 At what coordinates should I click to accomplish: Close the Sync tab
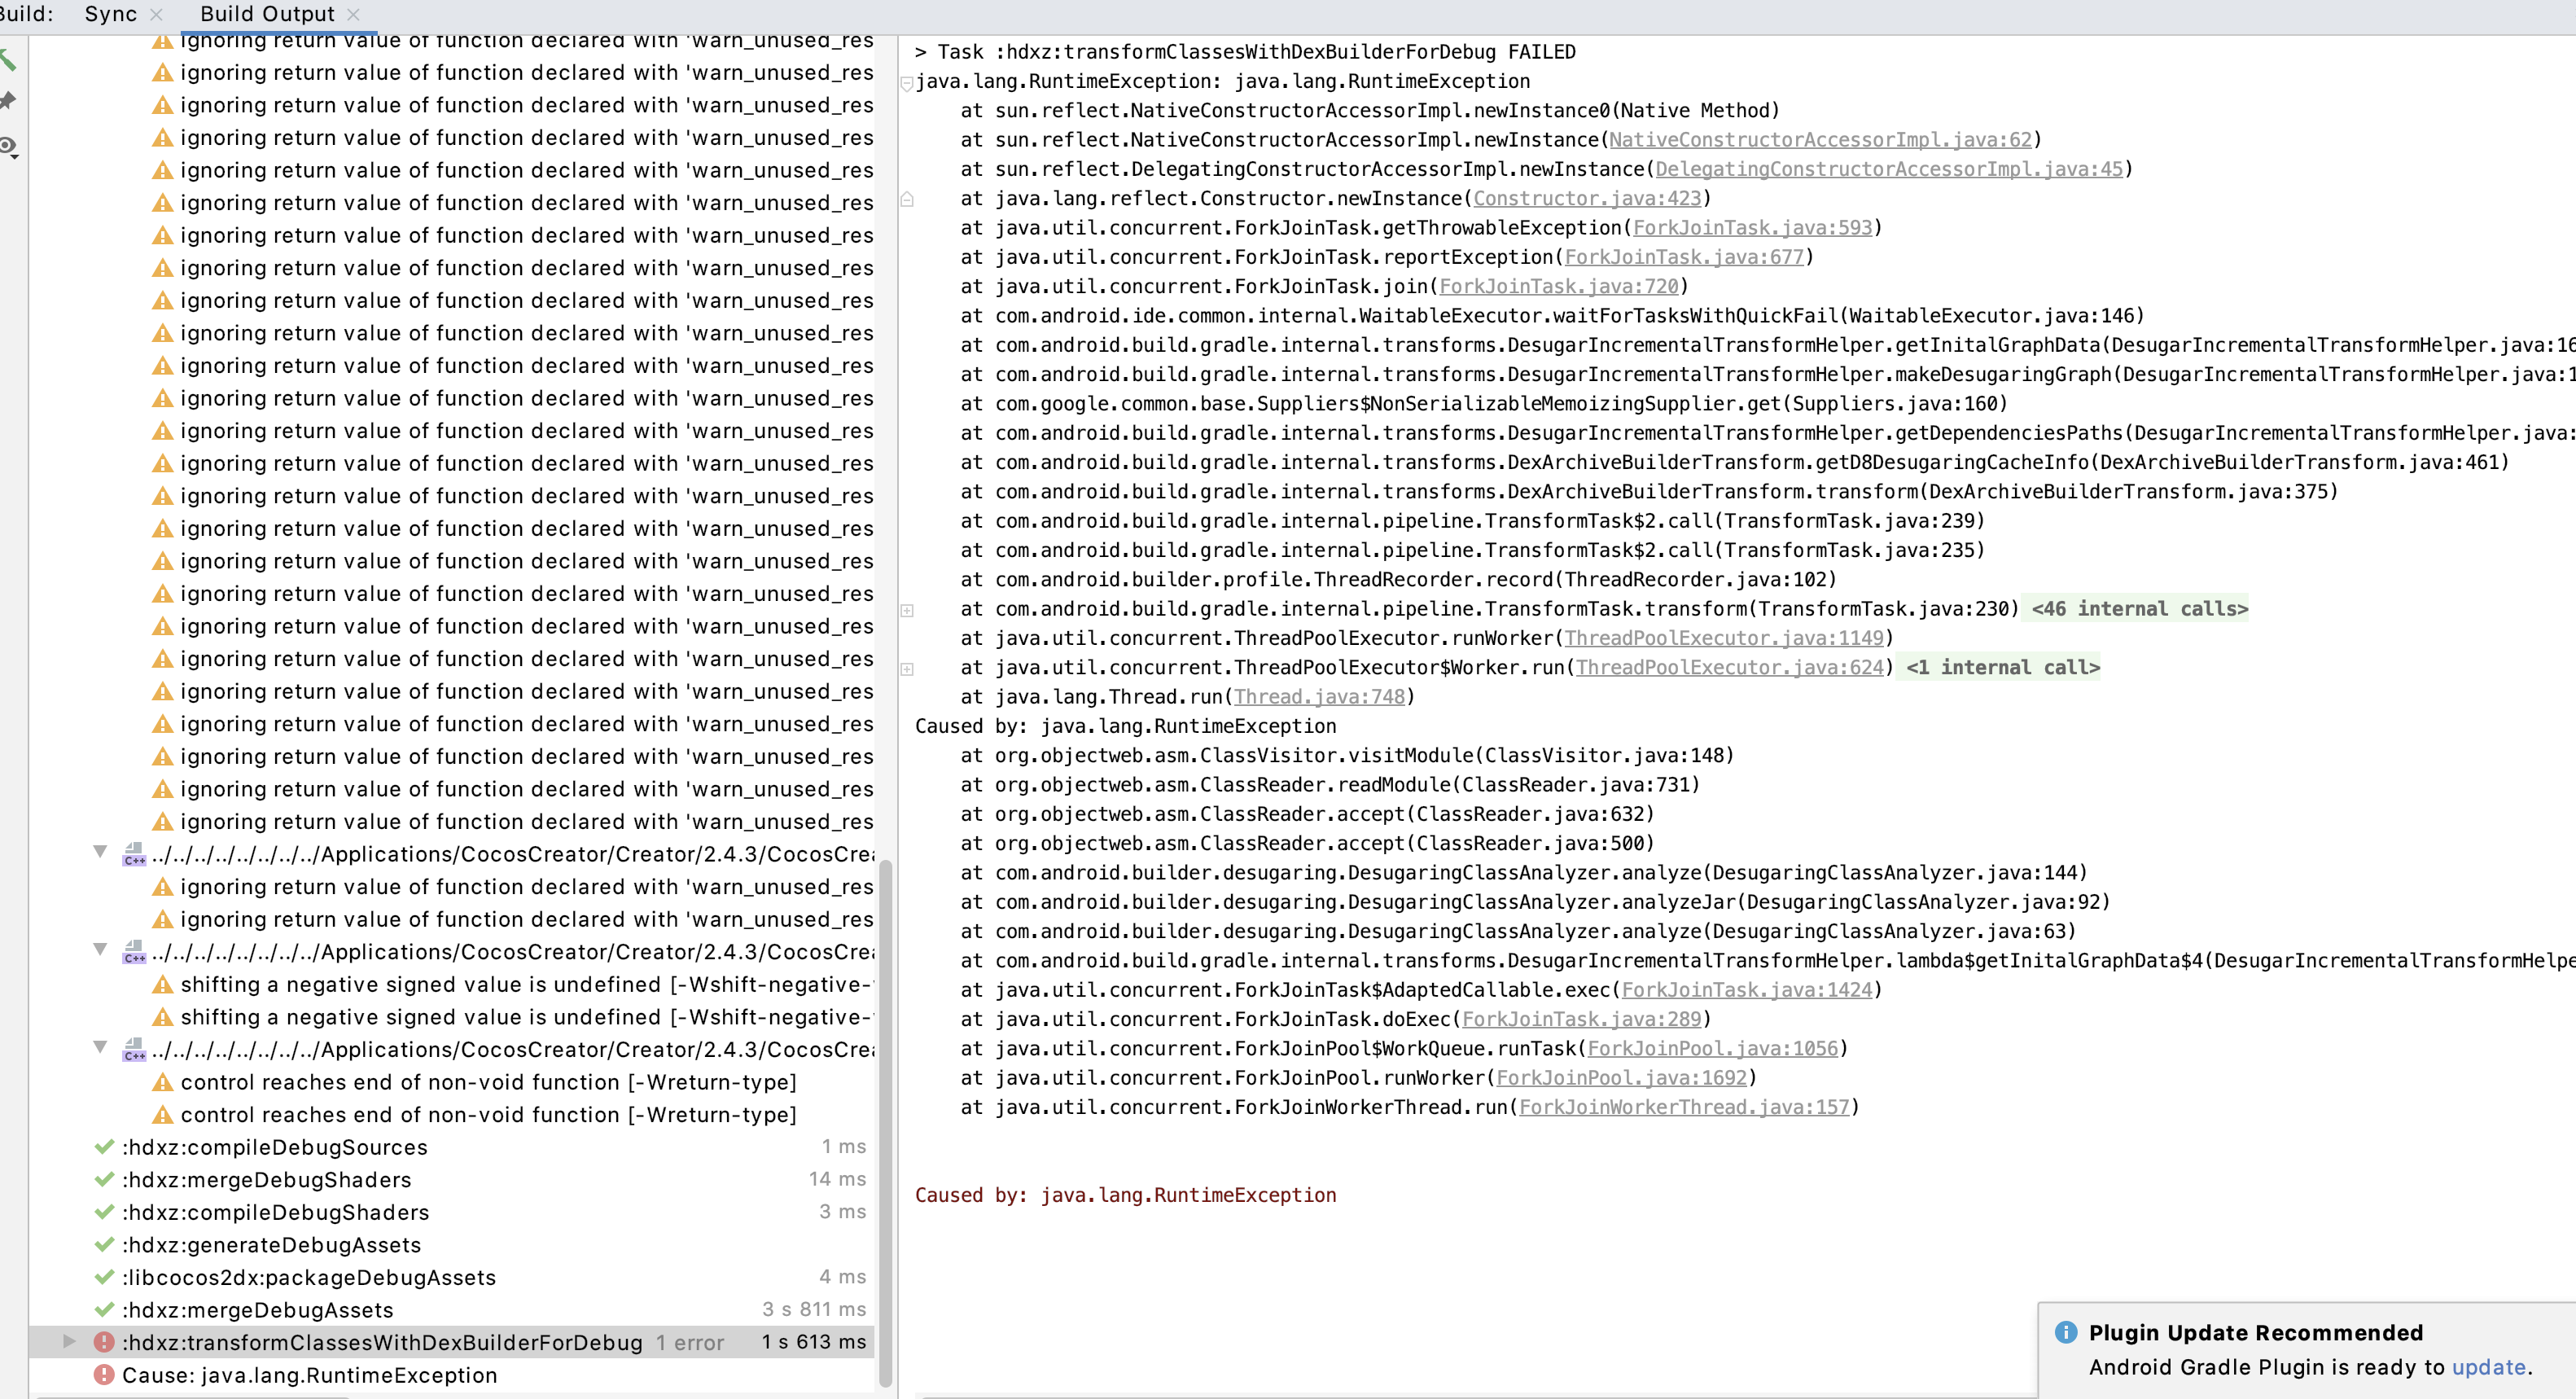pos(156,14)
